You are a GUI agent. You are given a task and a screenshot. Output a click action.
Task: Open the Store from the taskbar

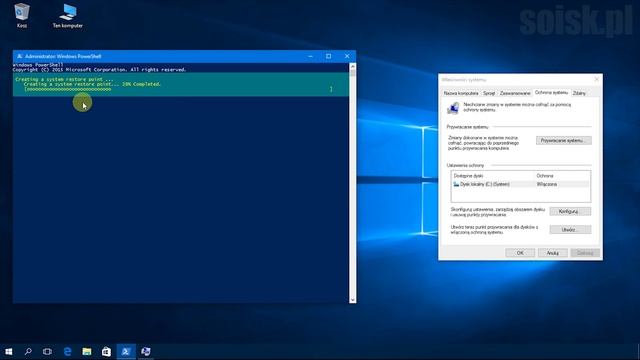click(106, 351)
